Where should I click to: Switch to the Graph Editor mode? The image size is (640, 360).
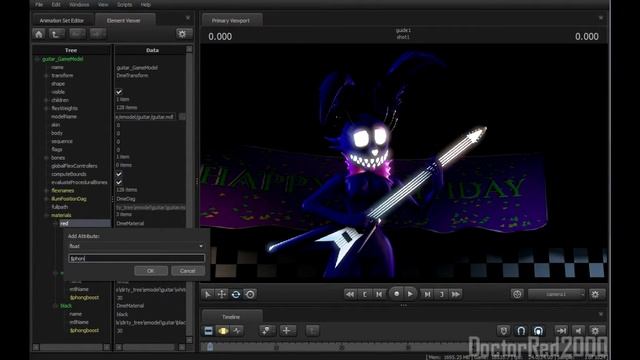(237, 331)
